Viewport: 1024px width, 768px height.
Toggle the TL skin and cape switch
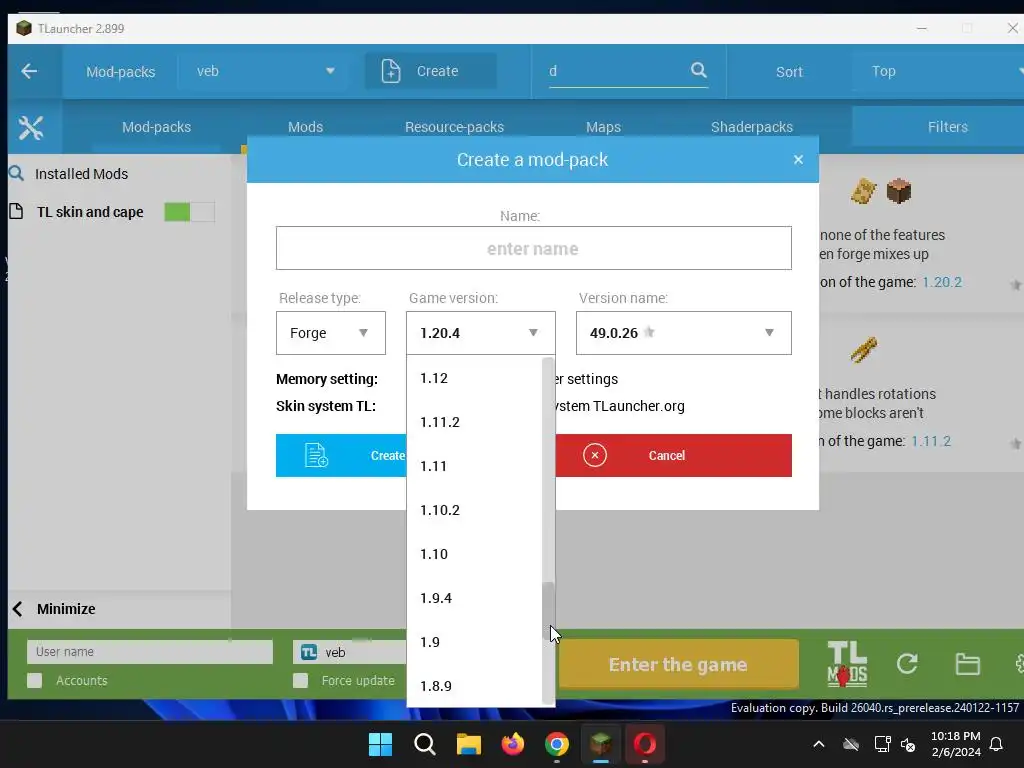click(189, 212)
